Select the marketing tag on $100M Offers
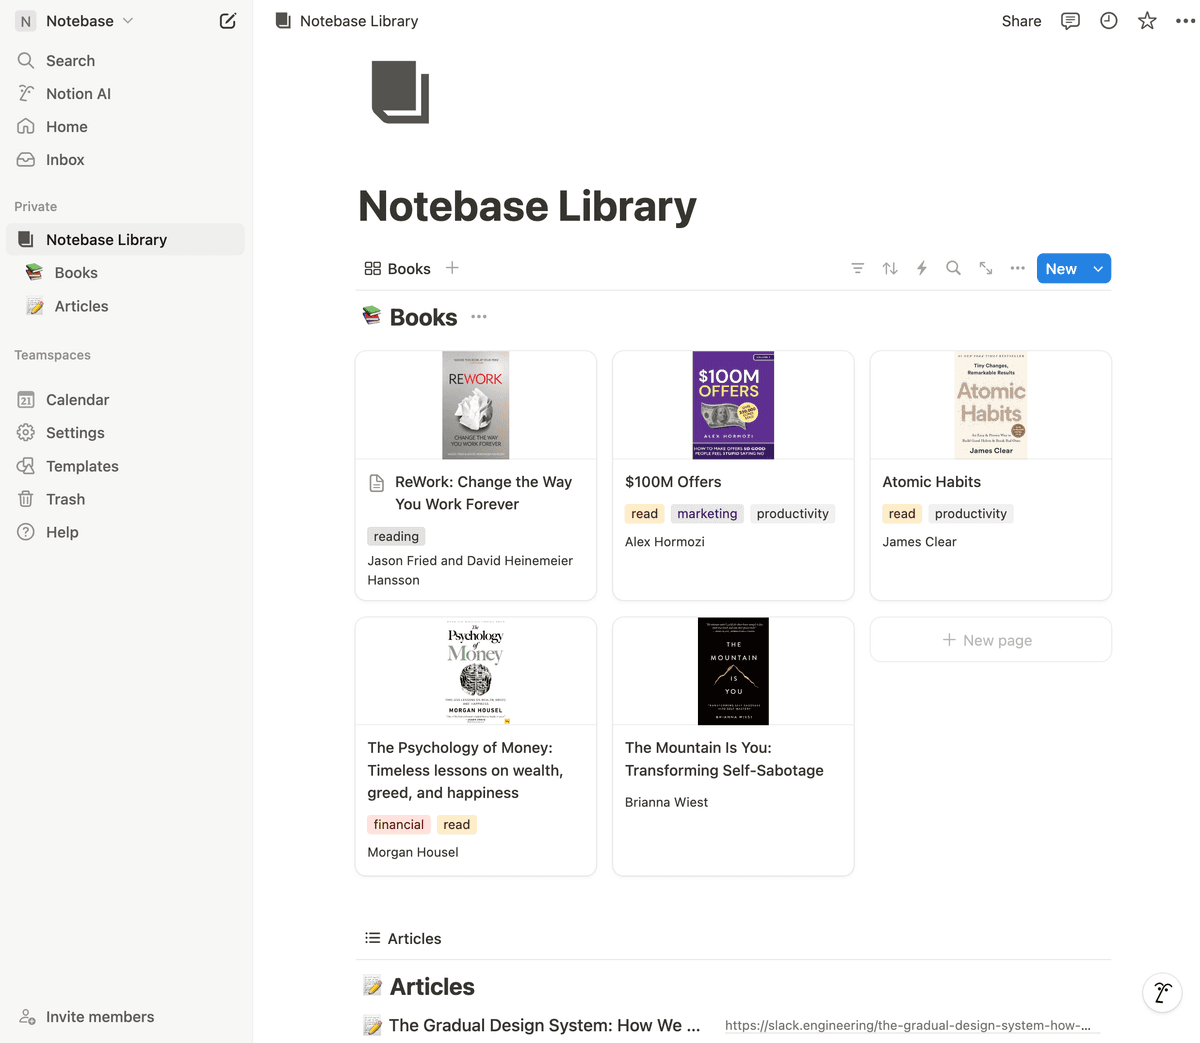Image resolution: width=1200 pixels, height=1043 pixels. pyautogui.click(x=707, y=514)
